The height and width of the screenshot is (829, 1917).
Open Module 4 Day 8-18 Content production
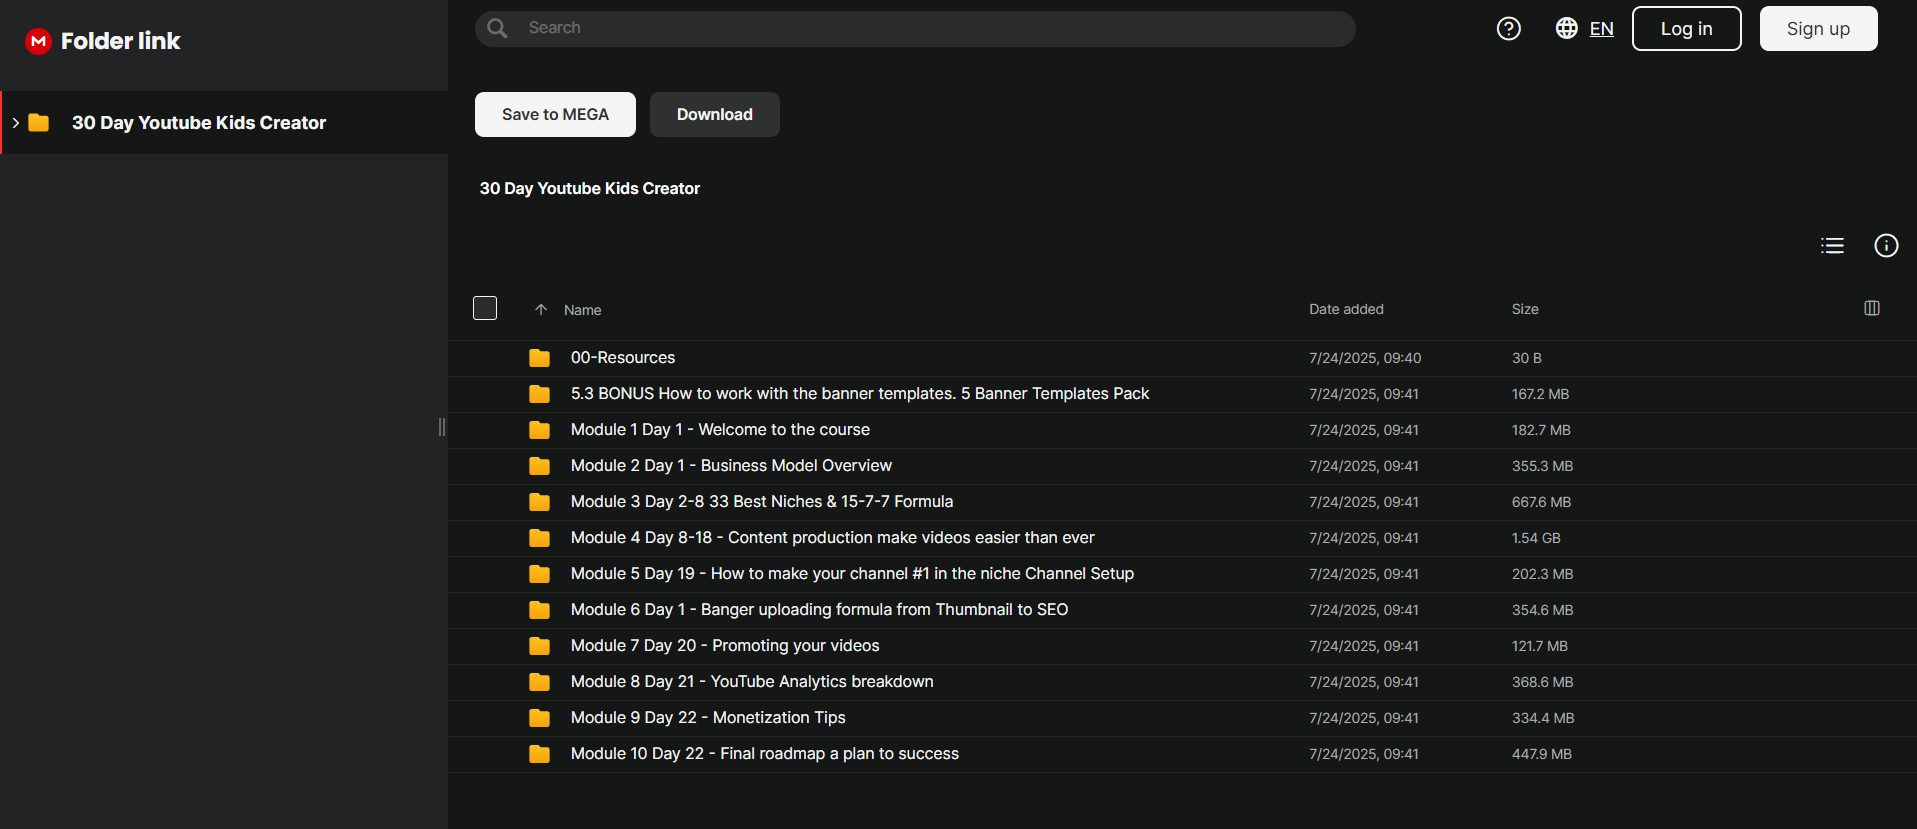(x=833, y=538)
